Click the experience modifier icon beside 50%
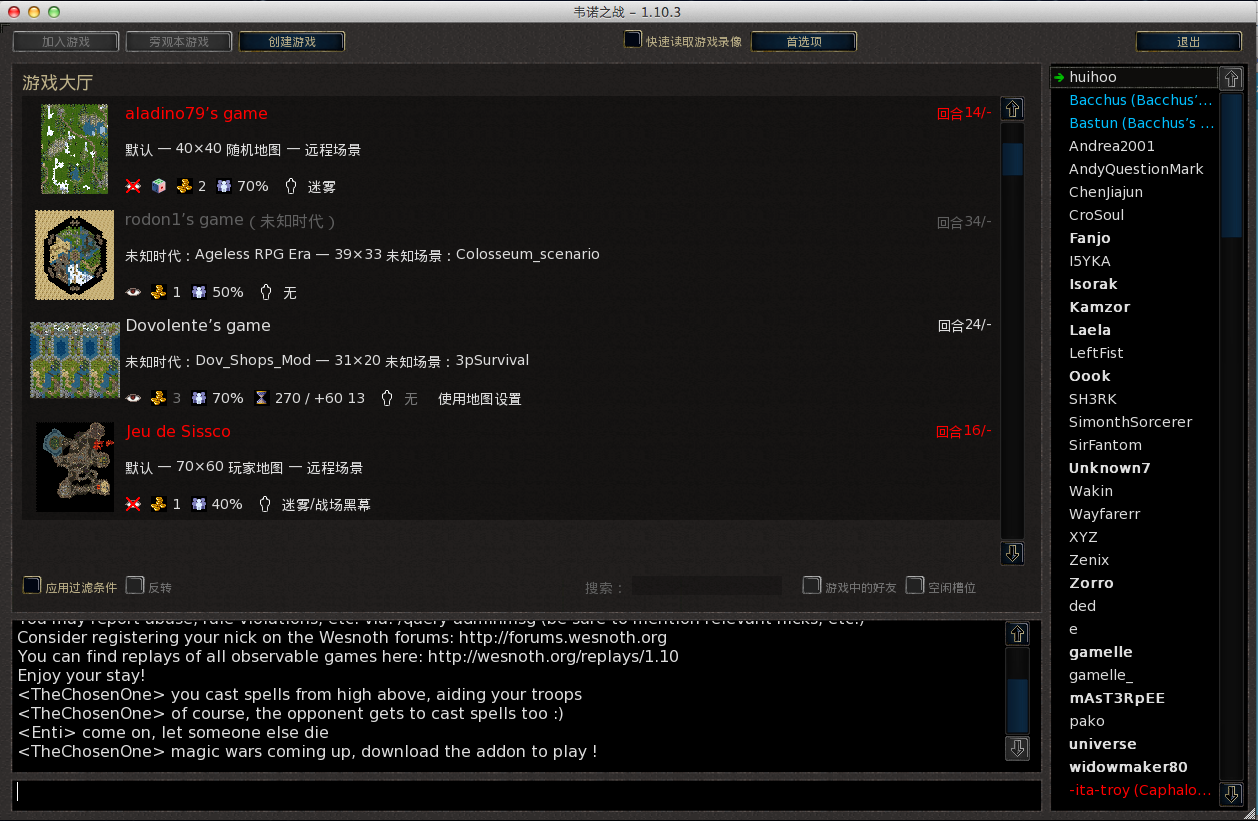1258x821 pixels. click(x=198, y=292)
